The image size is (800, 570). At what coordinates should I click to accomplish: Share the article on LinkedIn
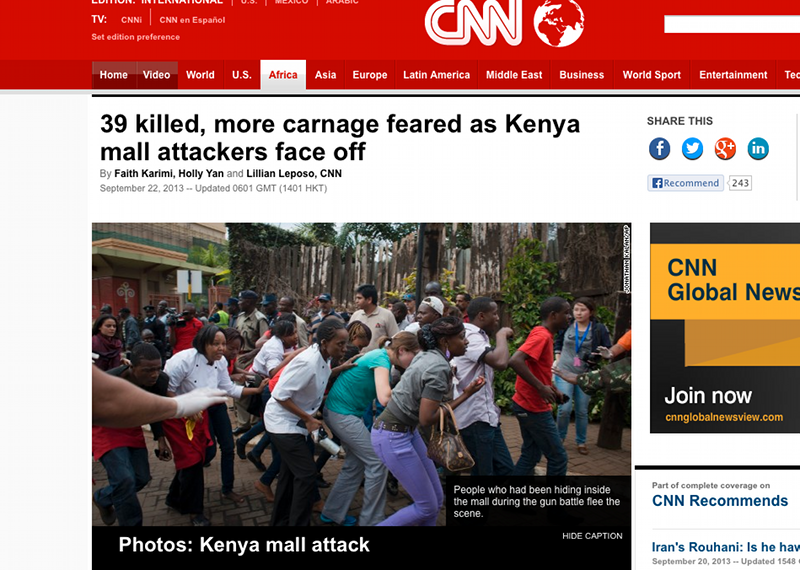tap(758, 149)
